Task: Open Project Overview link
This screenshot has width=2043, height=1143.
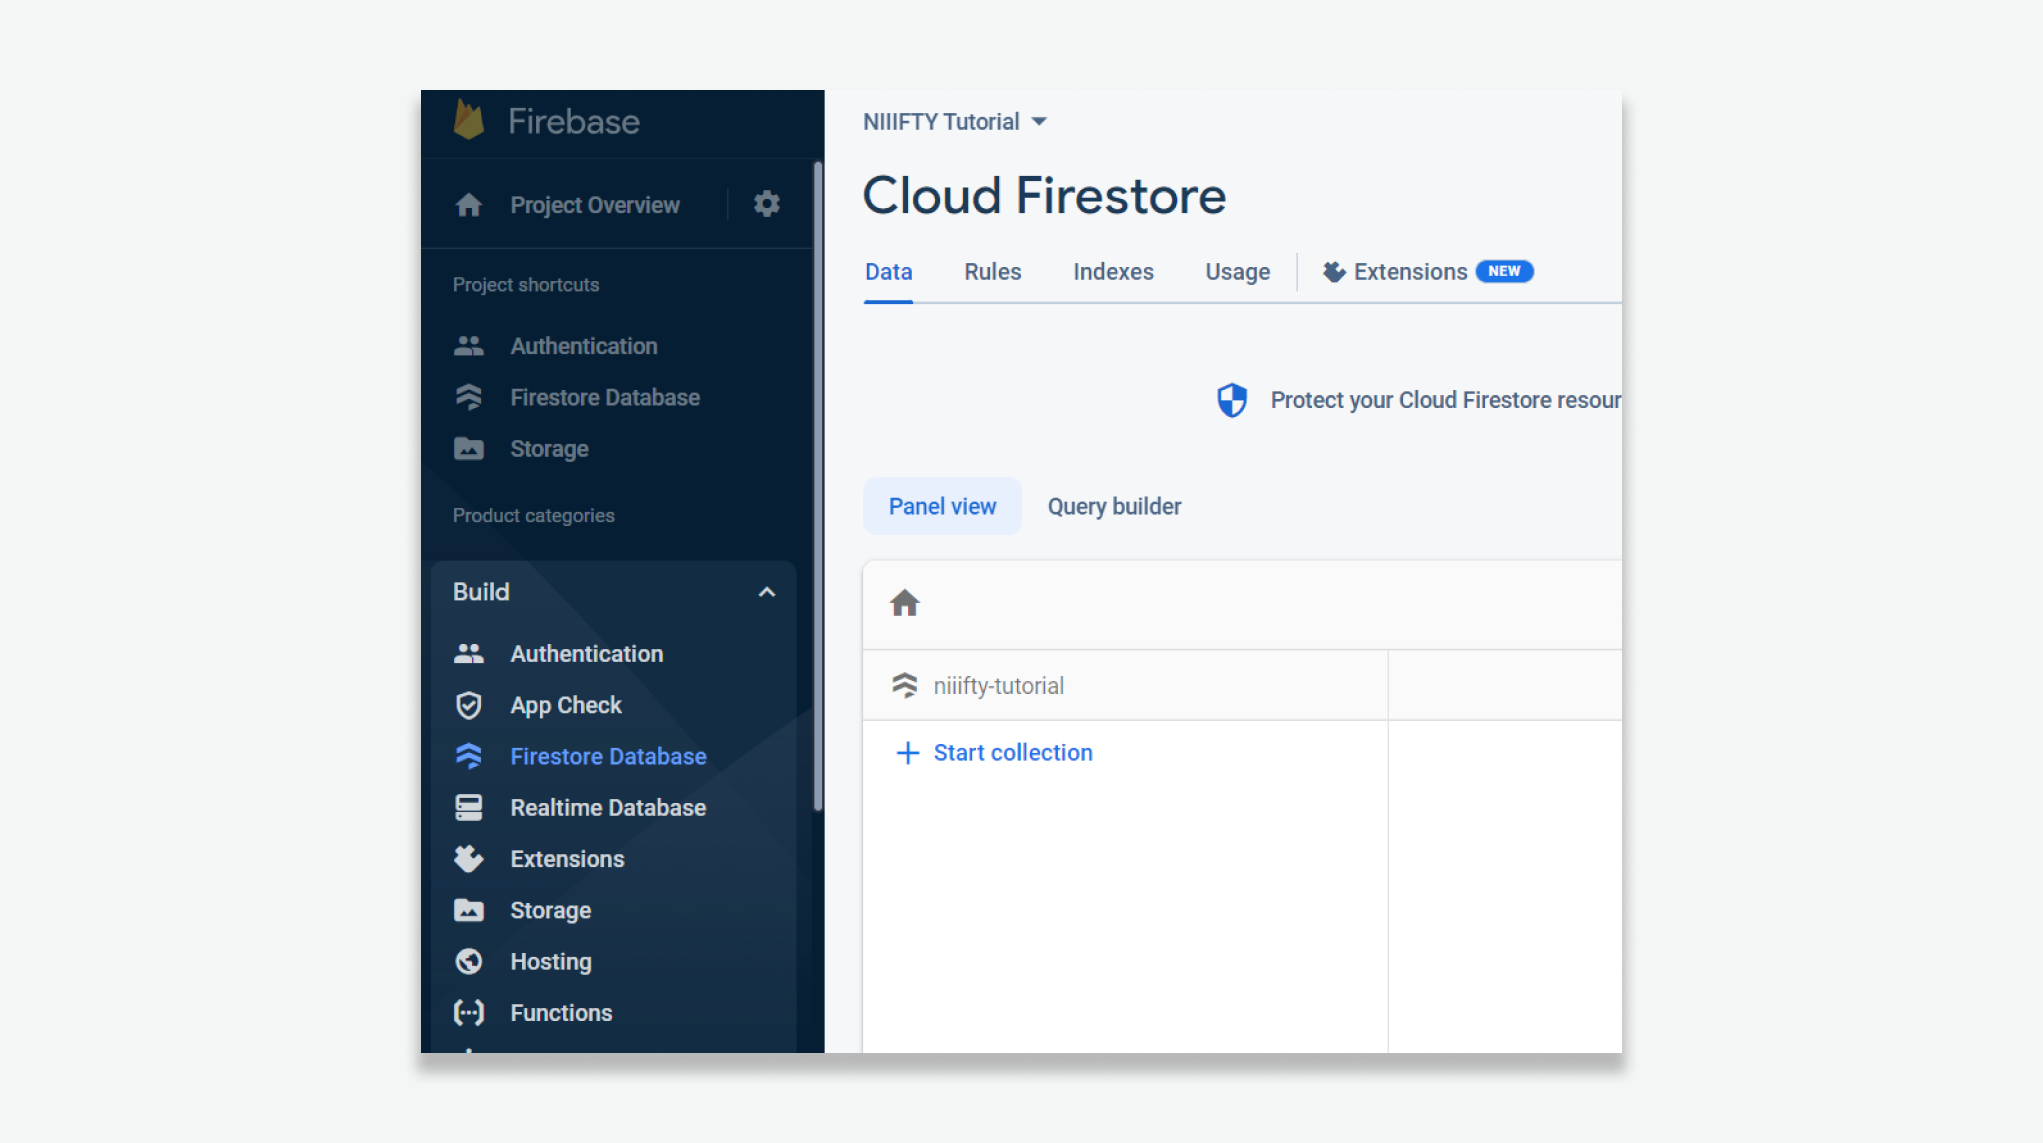Action: [595, 205]
